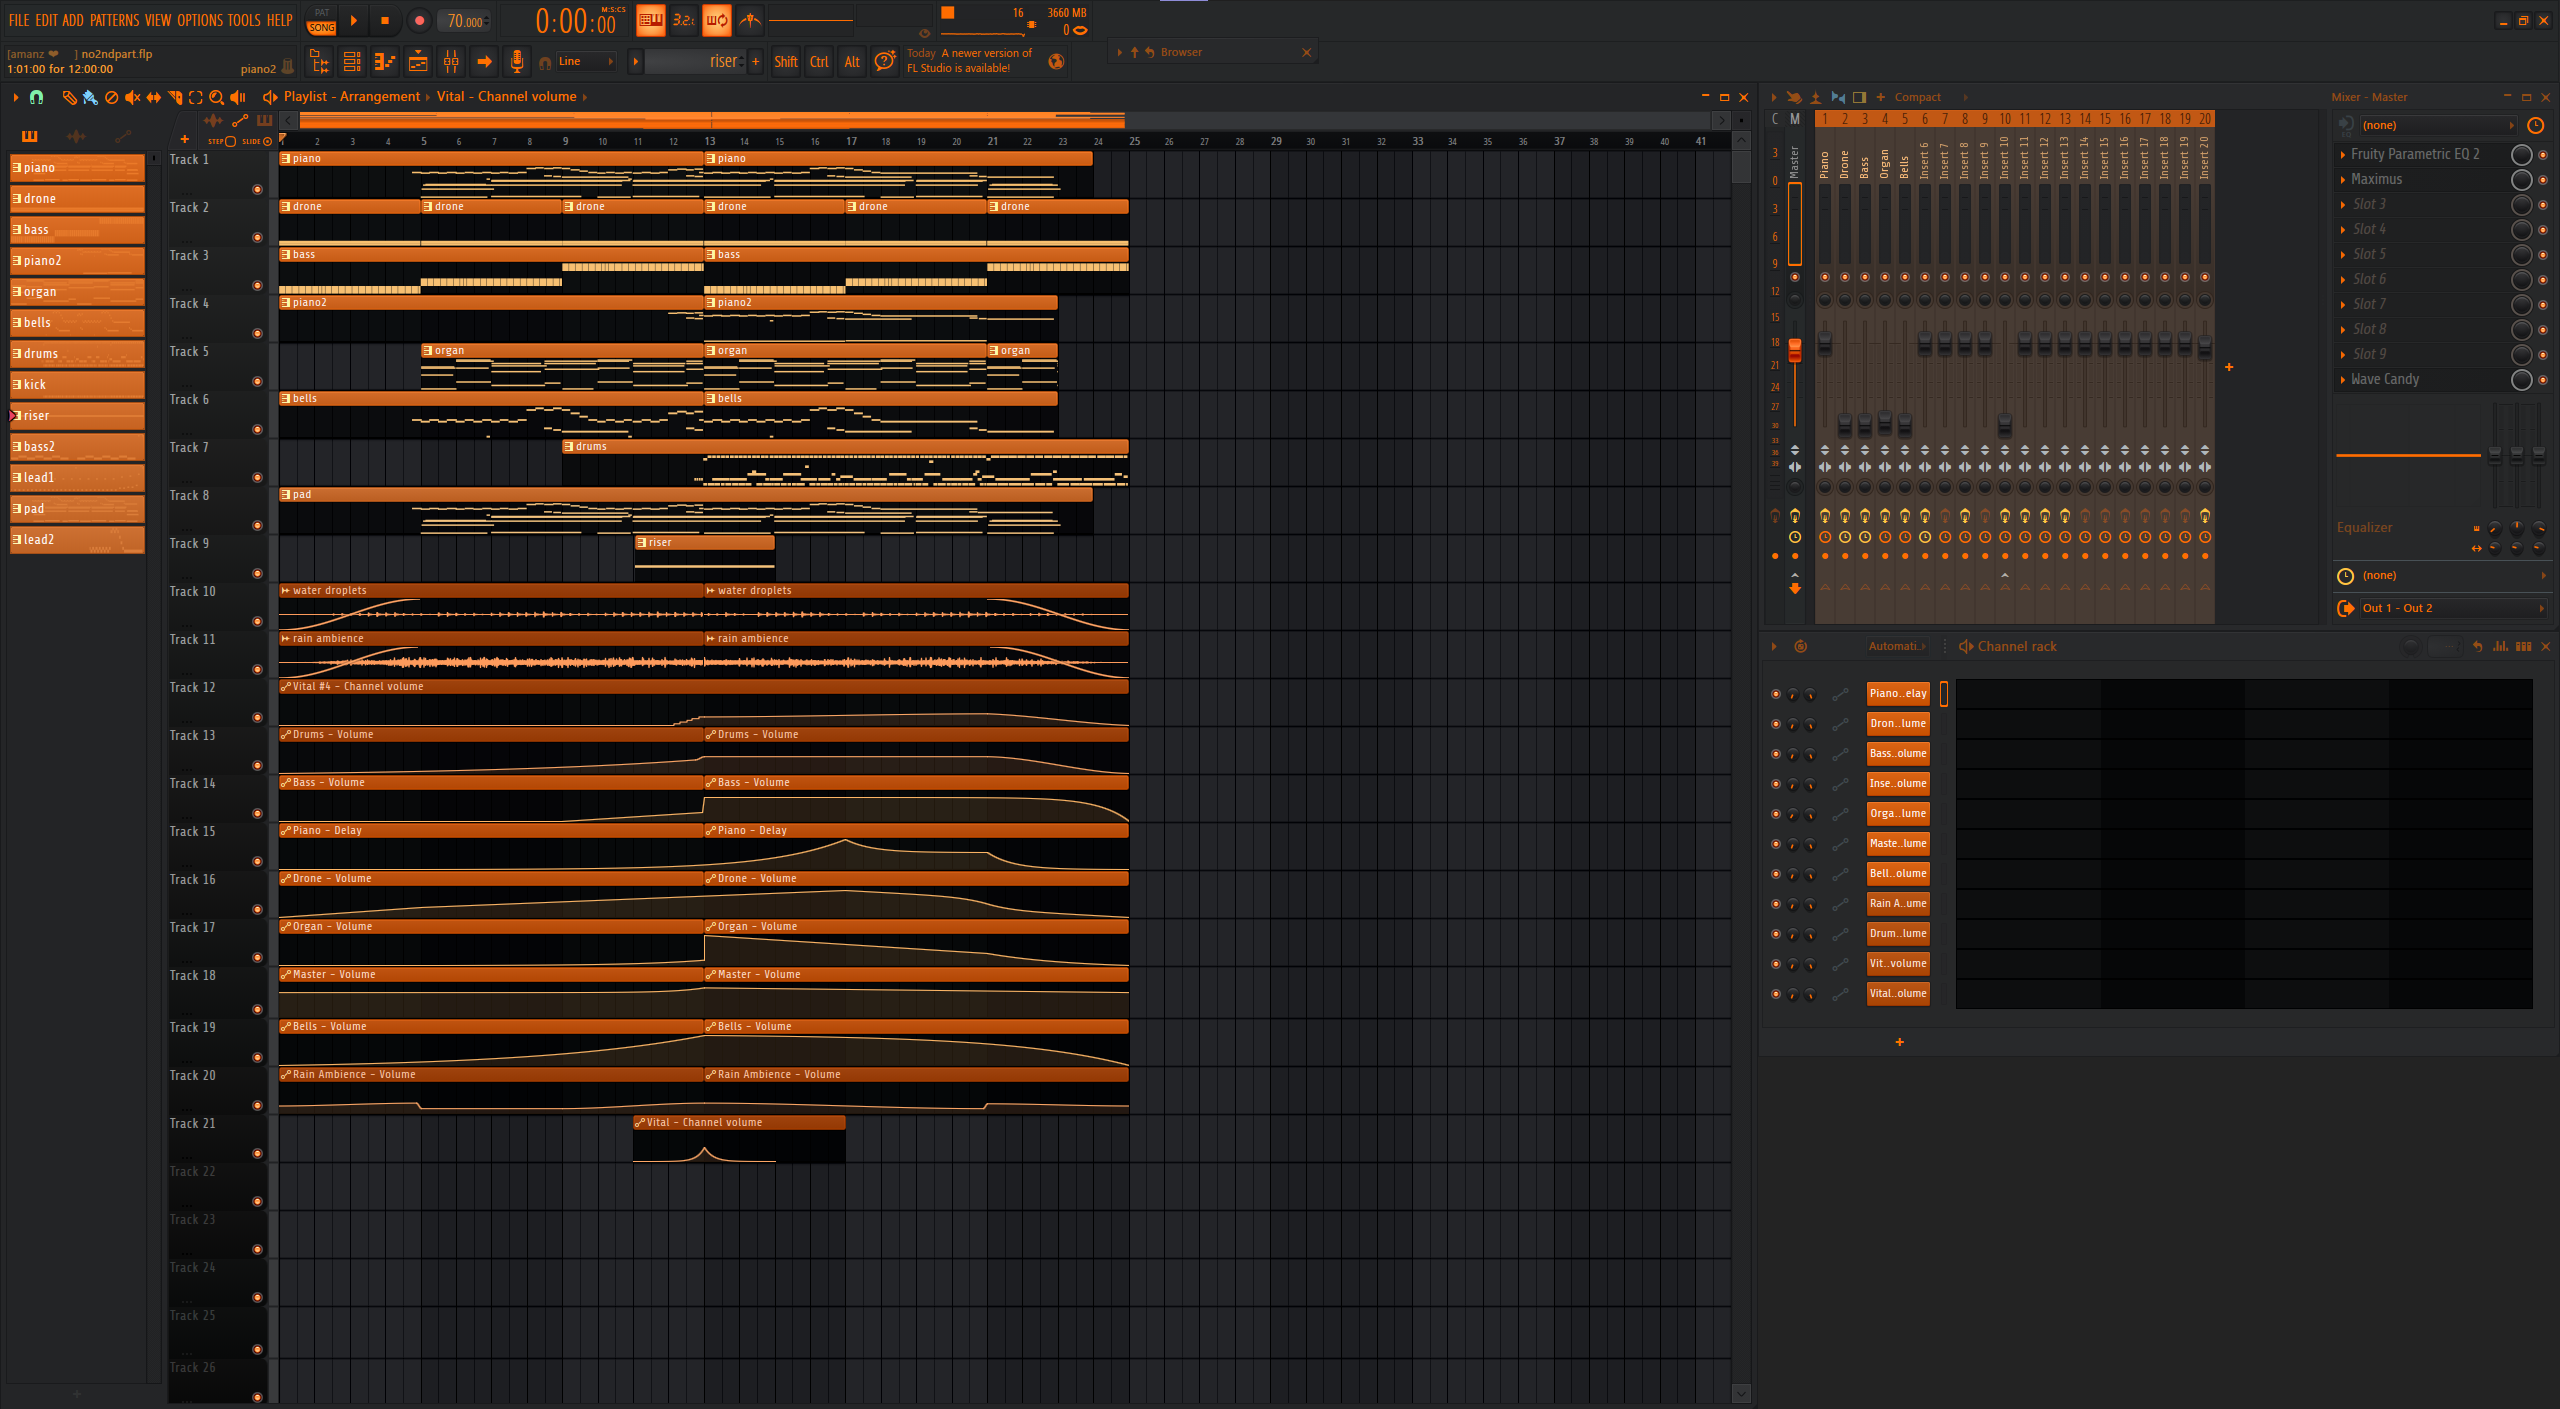The image size is (2560, 1409).
Task: Click the Master mixer volume fader
Action: 1795,350
